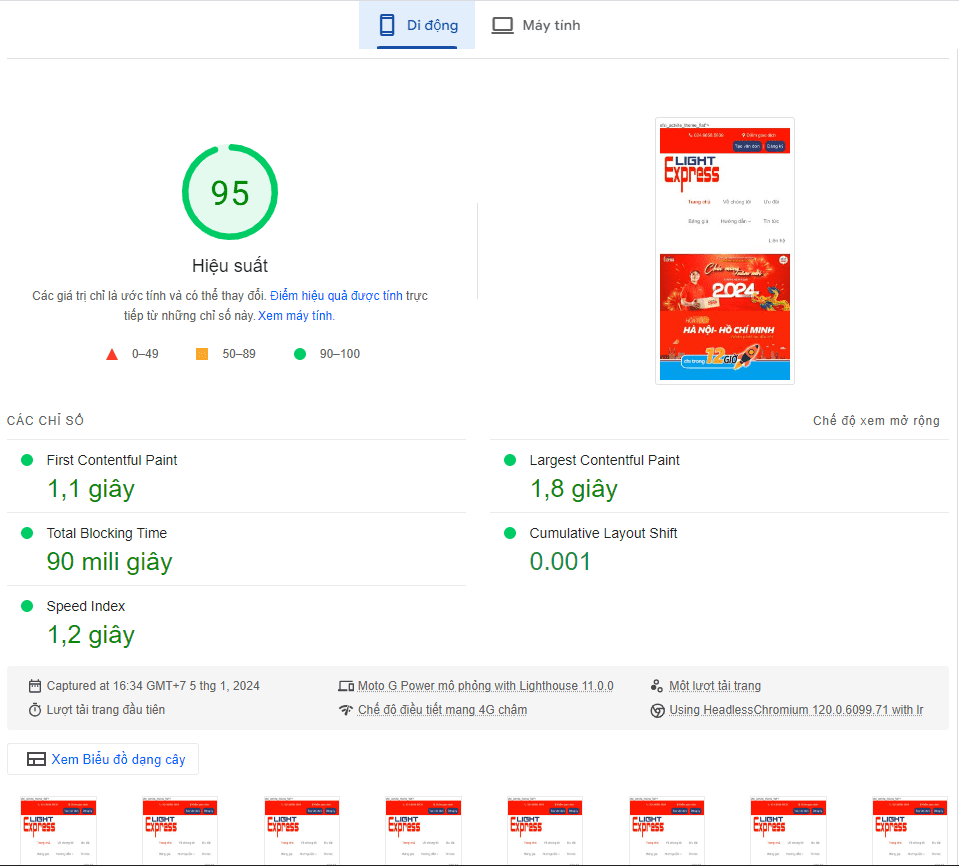The height and width of the screenshot is (866, 959).
Task: Open the Điểm hiệu quả được tính link
Action: 336,296
